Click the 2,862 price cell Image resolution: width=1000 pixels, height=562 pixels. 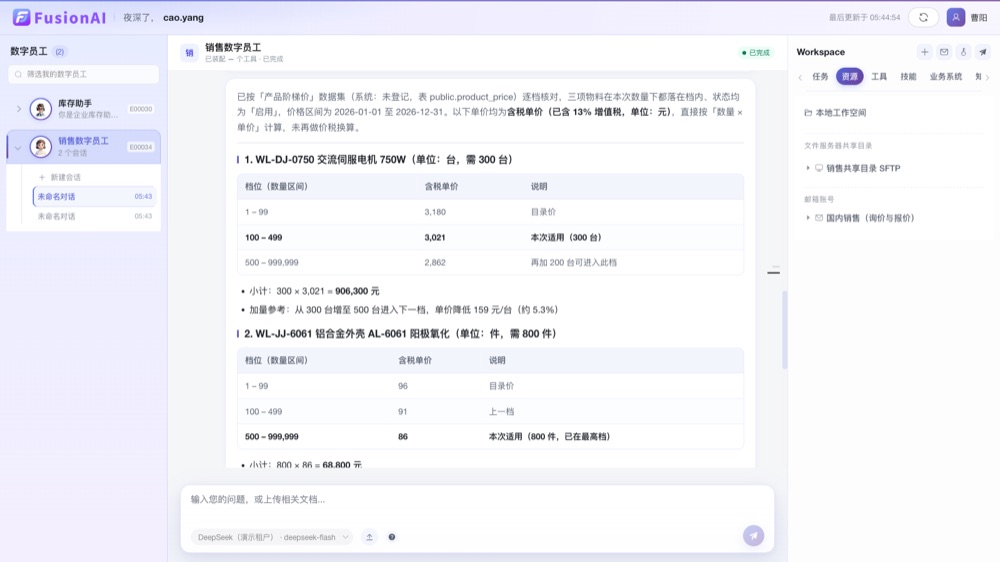(x=435, y=262)
